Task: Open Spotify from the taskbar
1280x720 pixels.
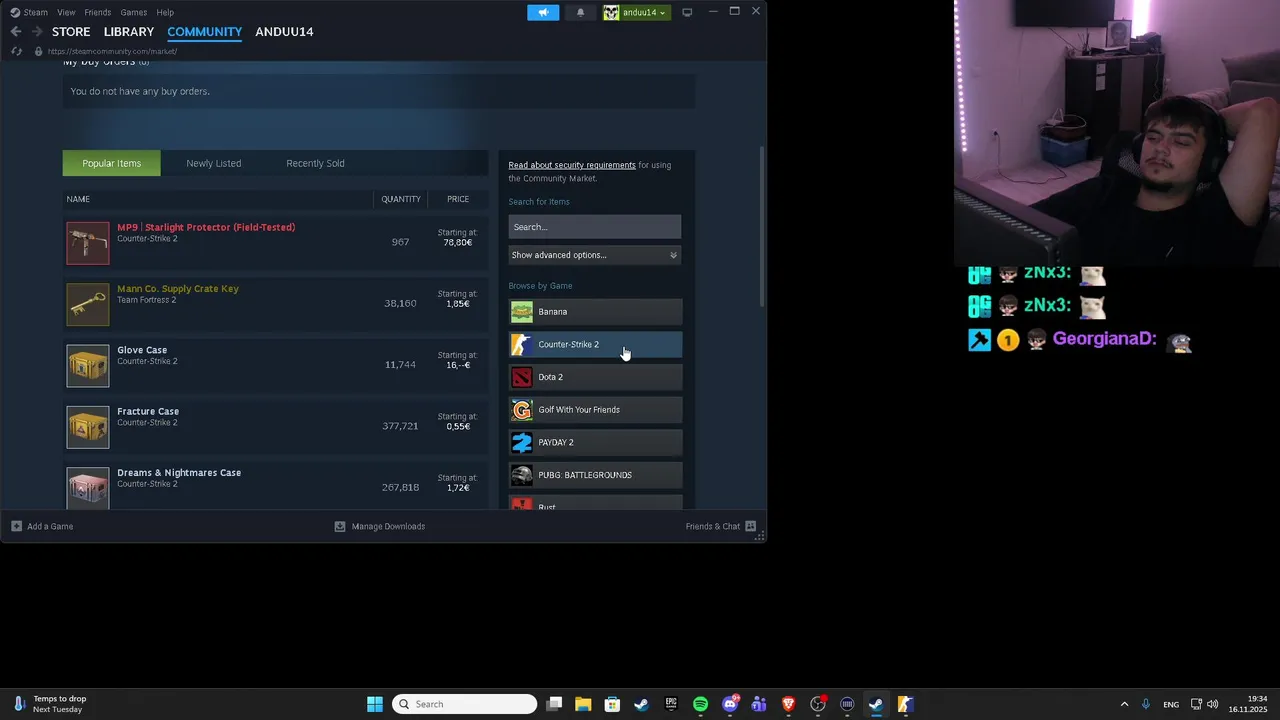Action: click(x=700, y=704)
